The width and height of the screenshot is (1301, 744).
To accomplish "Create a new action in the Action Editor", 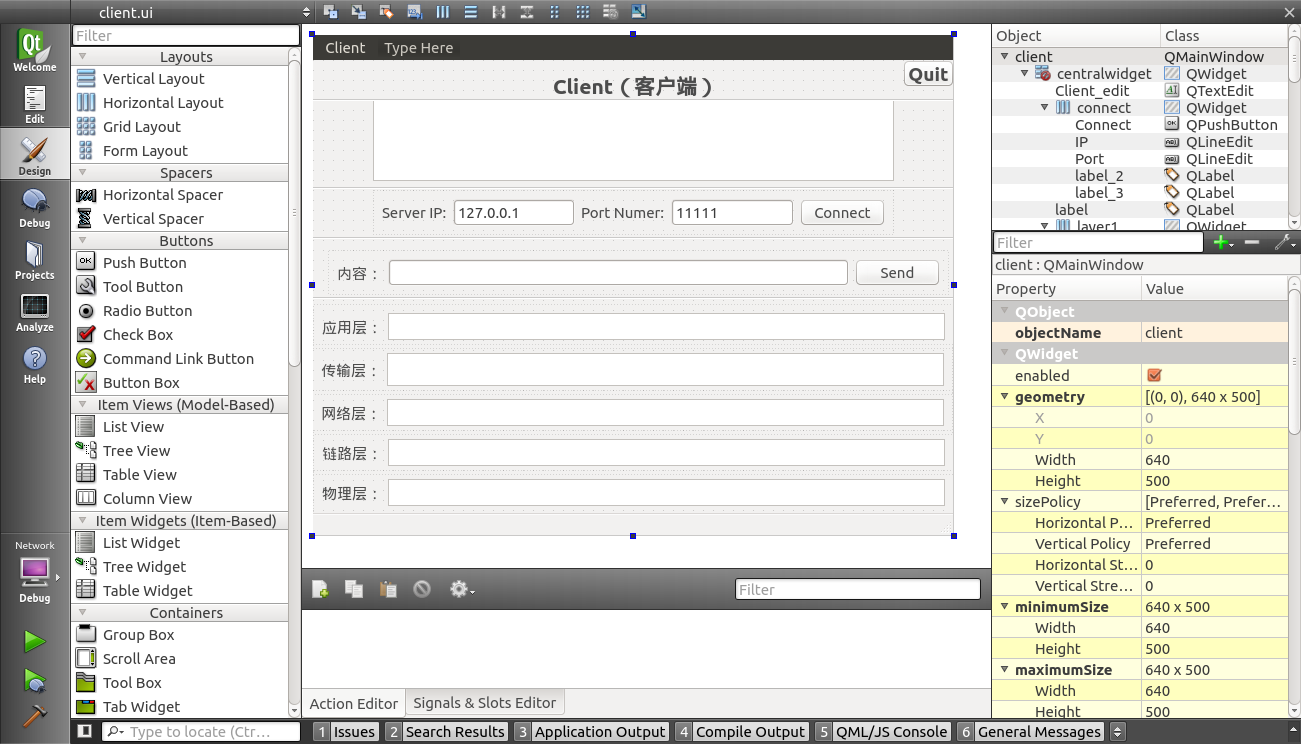I will coord(318,589).
